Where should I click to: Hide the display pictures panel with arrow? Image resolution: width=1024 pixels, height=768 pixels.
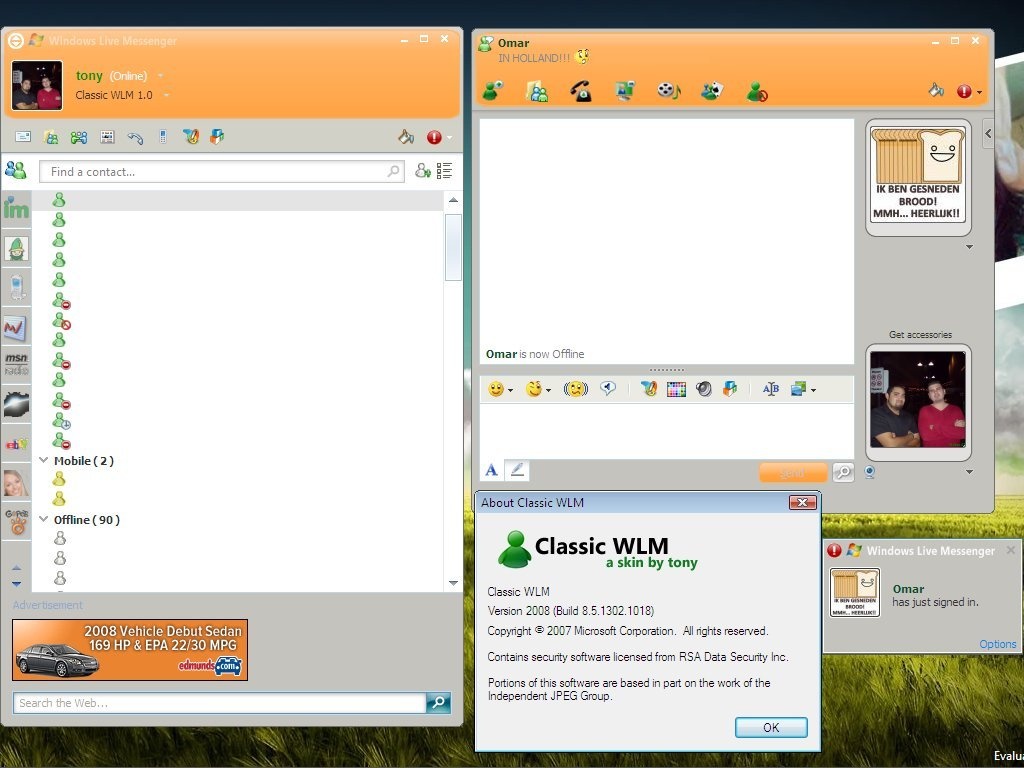coord(988,134)
